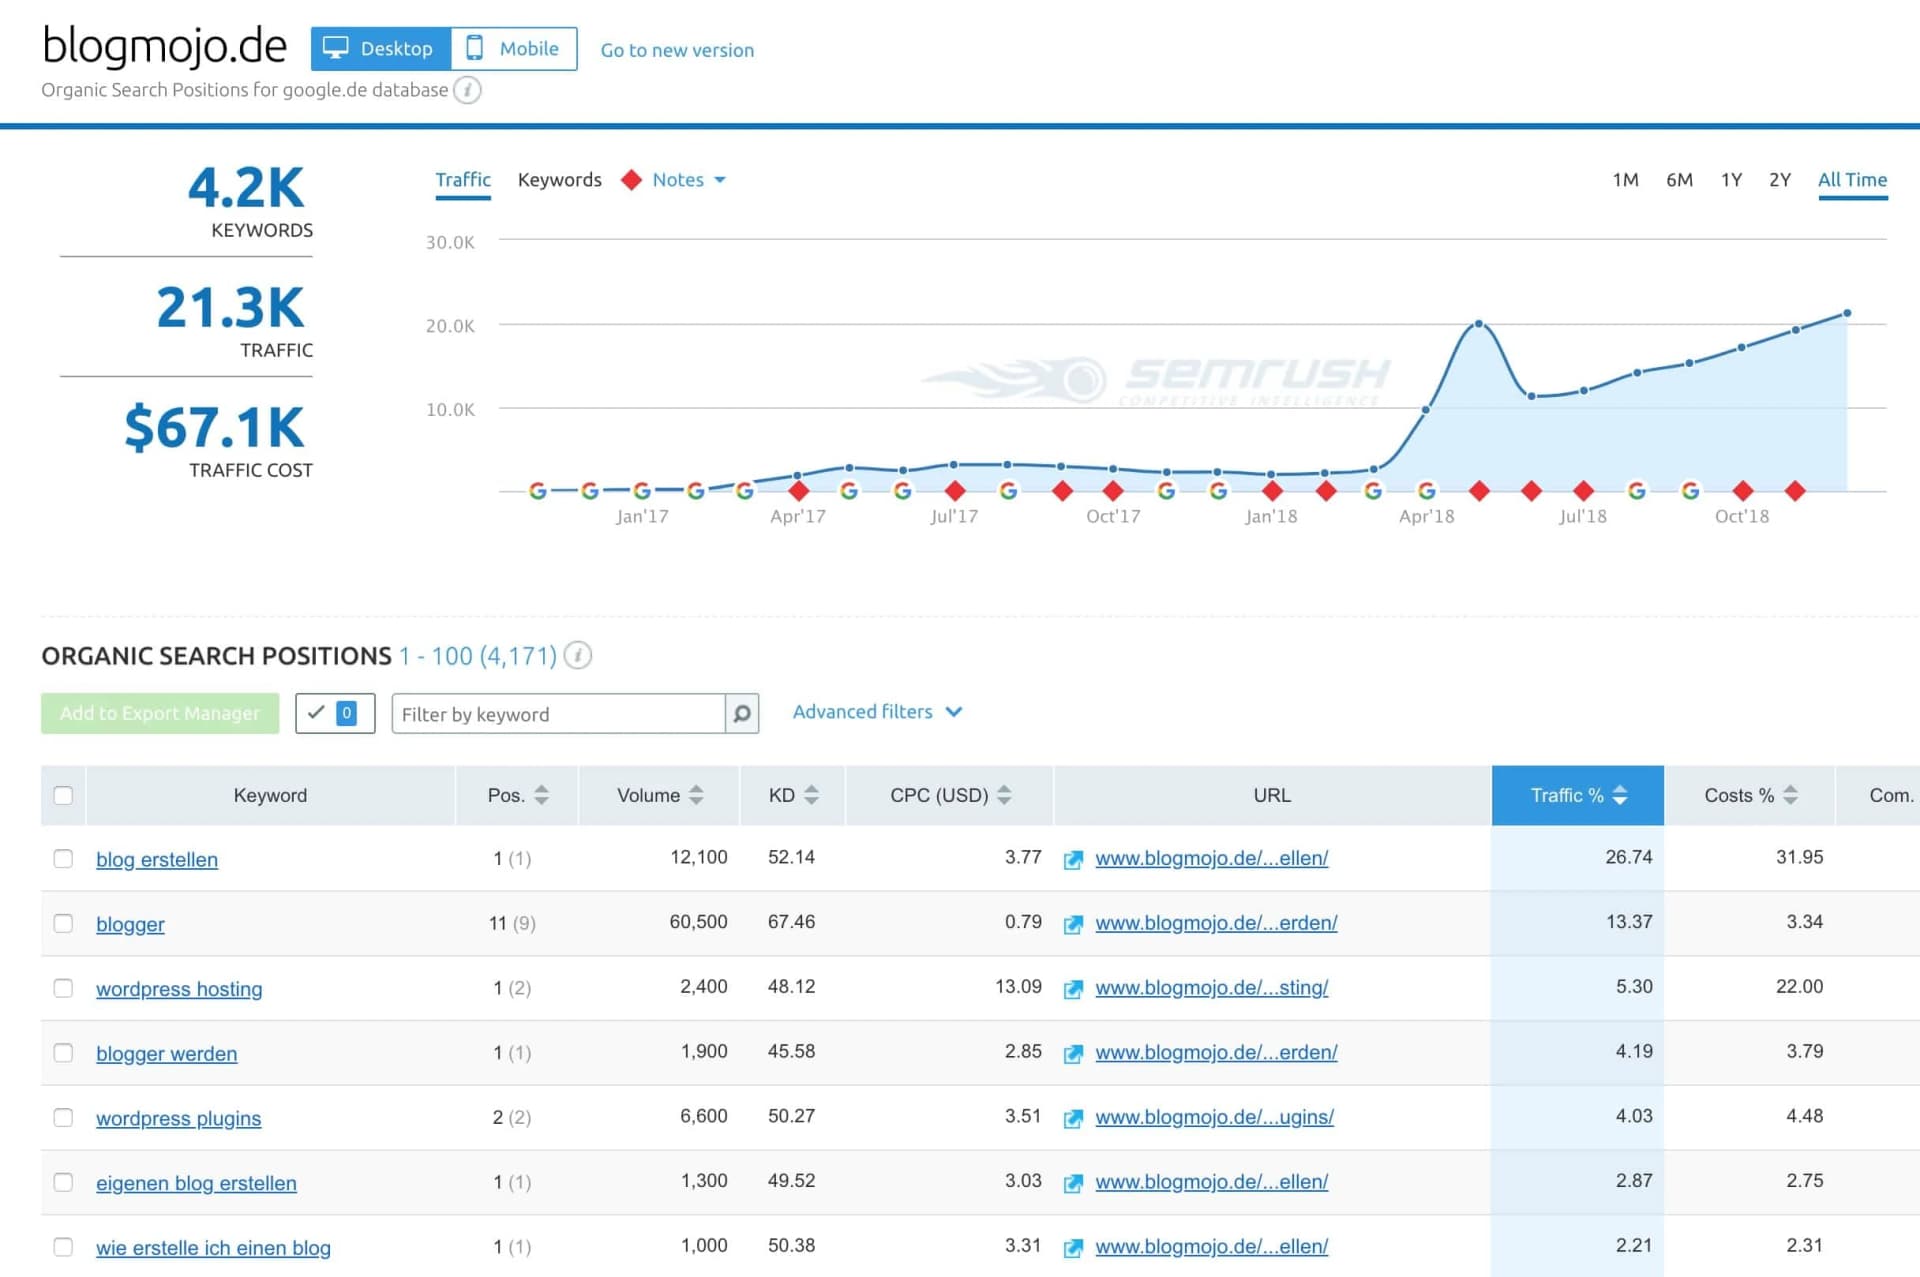Open the external link icon for blog erstellen URL

[1073, 858]
